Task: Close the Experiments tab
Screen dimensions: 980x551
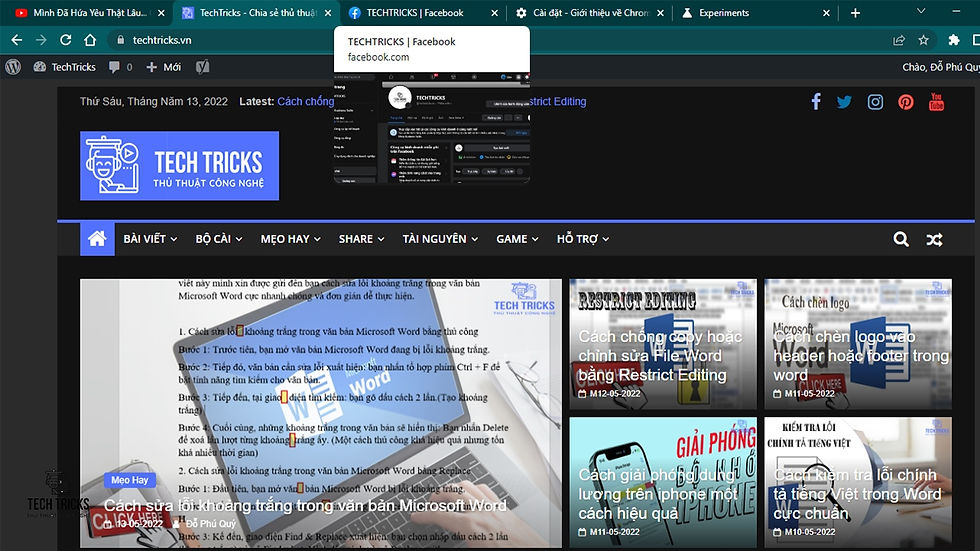Action: 826,12
